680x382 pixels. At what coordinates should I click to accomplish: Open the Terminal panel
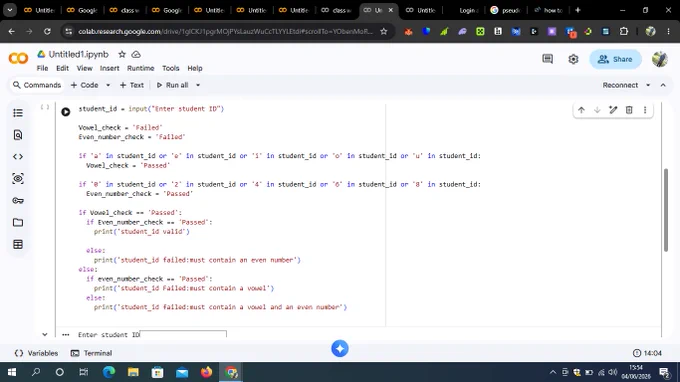pos(91,353)
